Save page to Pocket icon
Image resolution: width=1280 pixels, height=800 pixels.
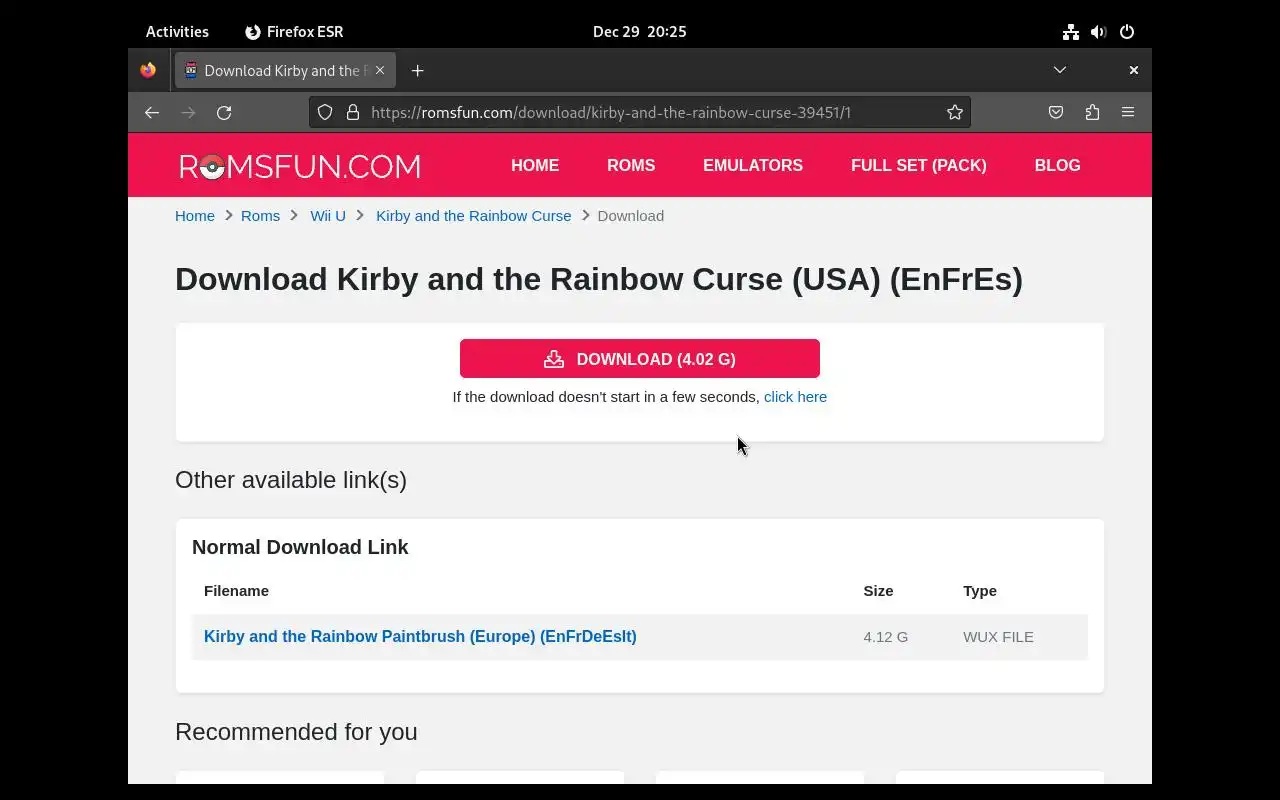1056,112
